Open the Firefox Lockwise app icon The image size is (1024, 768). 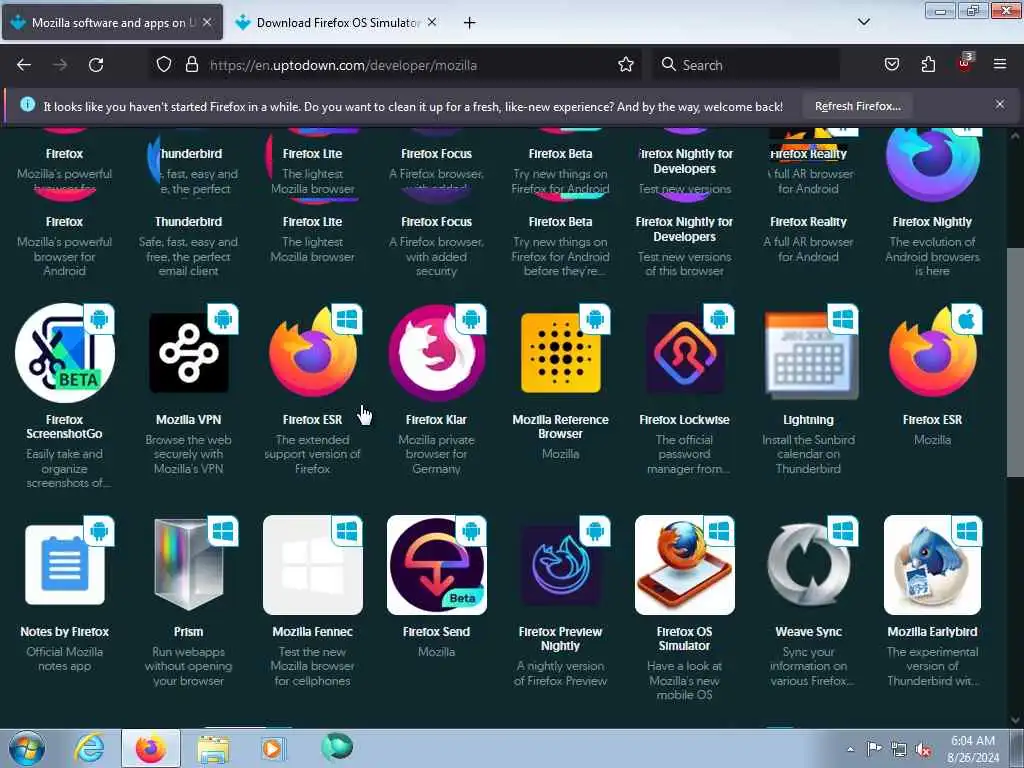[x=684, y=353]
